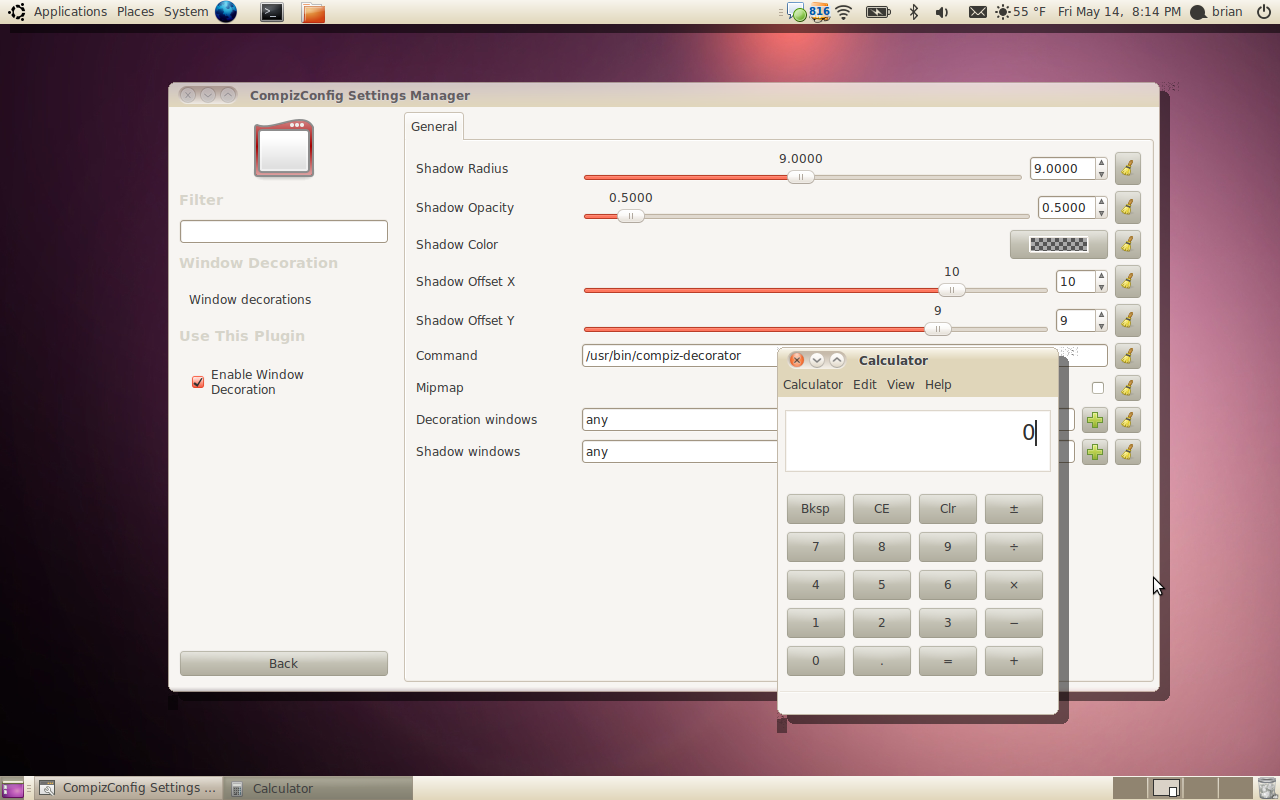Click the green plus for Shadow windows
This screenshot has height=800, width=1280.
click(1095, 452)
